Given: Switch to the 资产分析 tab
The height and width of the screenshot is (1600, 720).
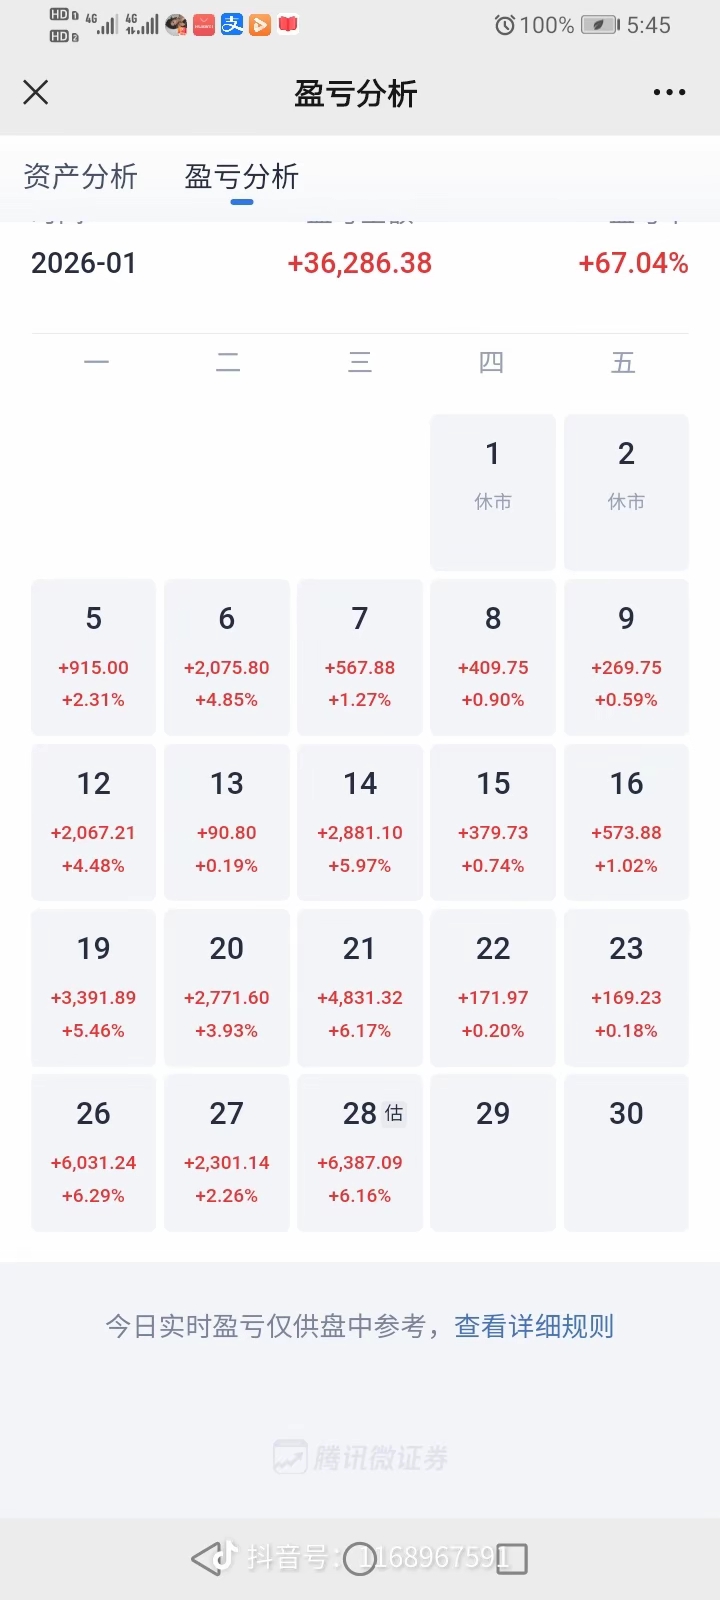Looking at the screenshot, I should point(80,177).
